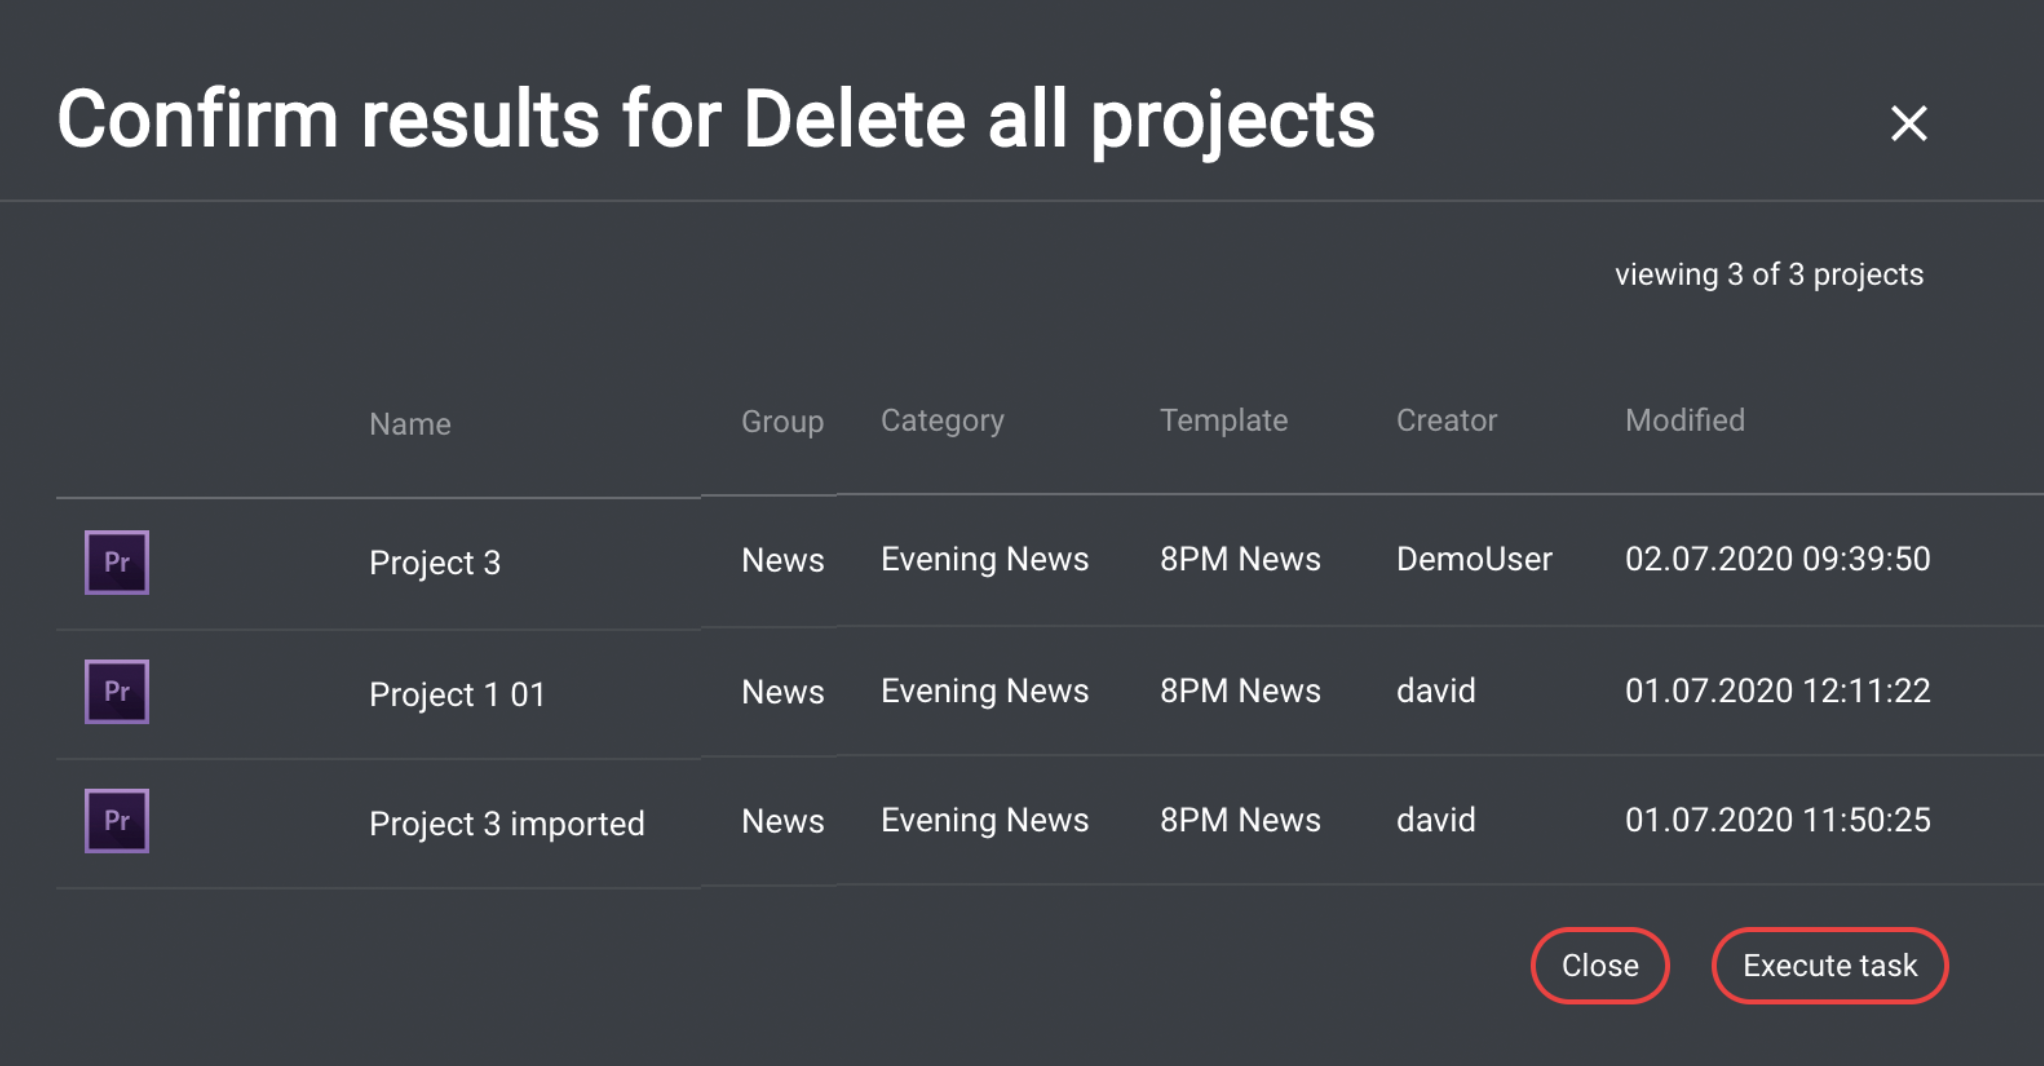Click the 01.07.2020 11:50:25 modified date

tap(1777, 820)
